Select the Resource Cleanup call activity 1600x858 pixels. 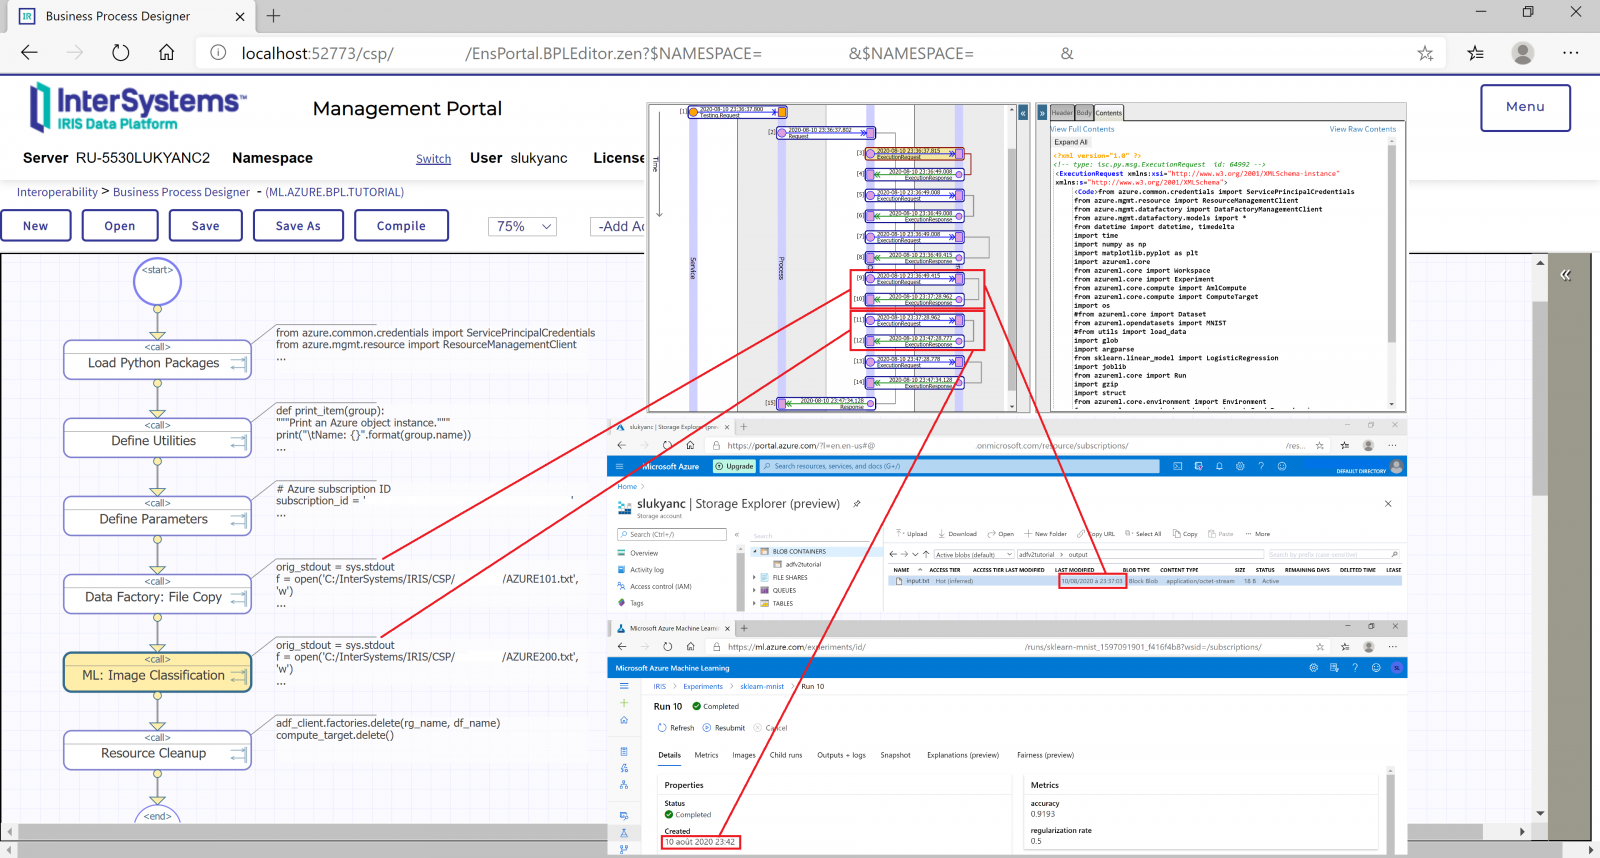157,750
